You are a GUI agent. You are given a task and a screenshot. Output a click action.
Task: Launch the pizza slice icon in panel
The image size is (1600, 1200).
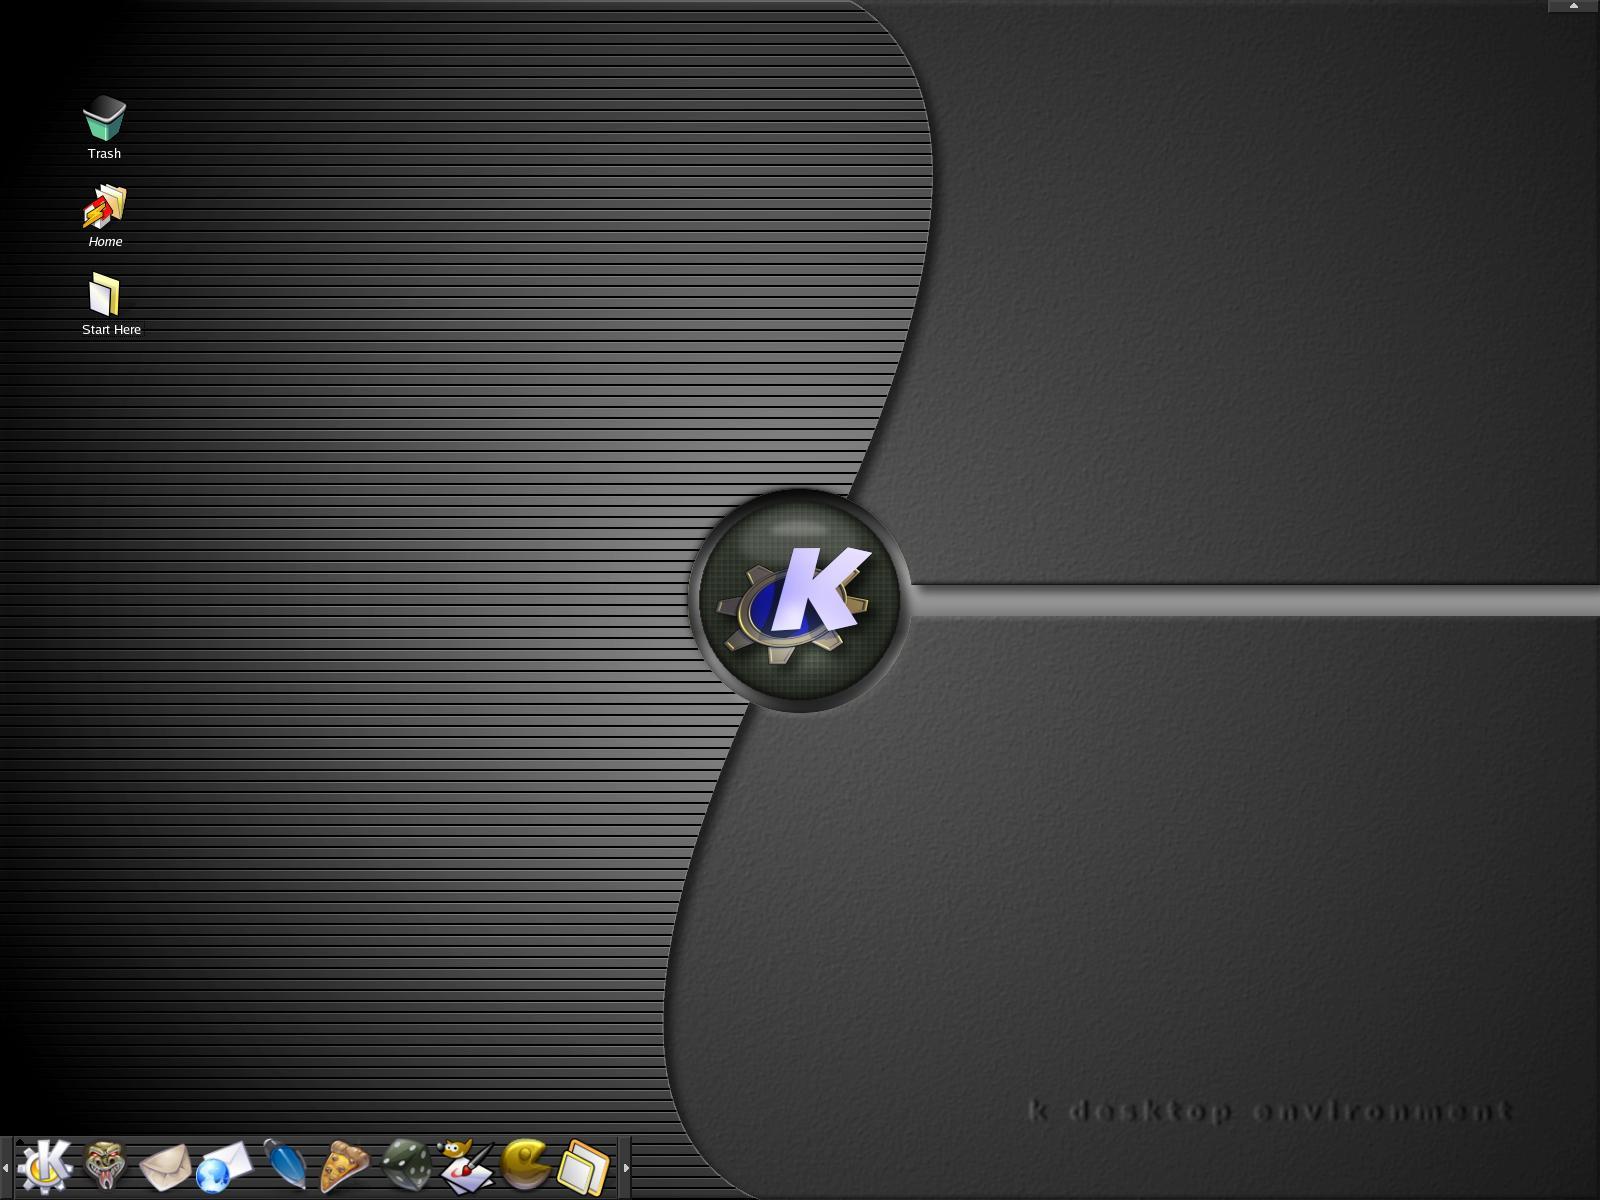click(344, 1166)
